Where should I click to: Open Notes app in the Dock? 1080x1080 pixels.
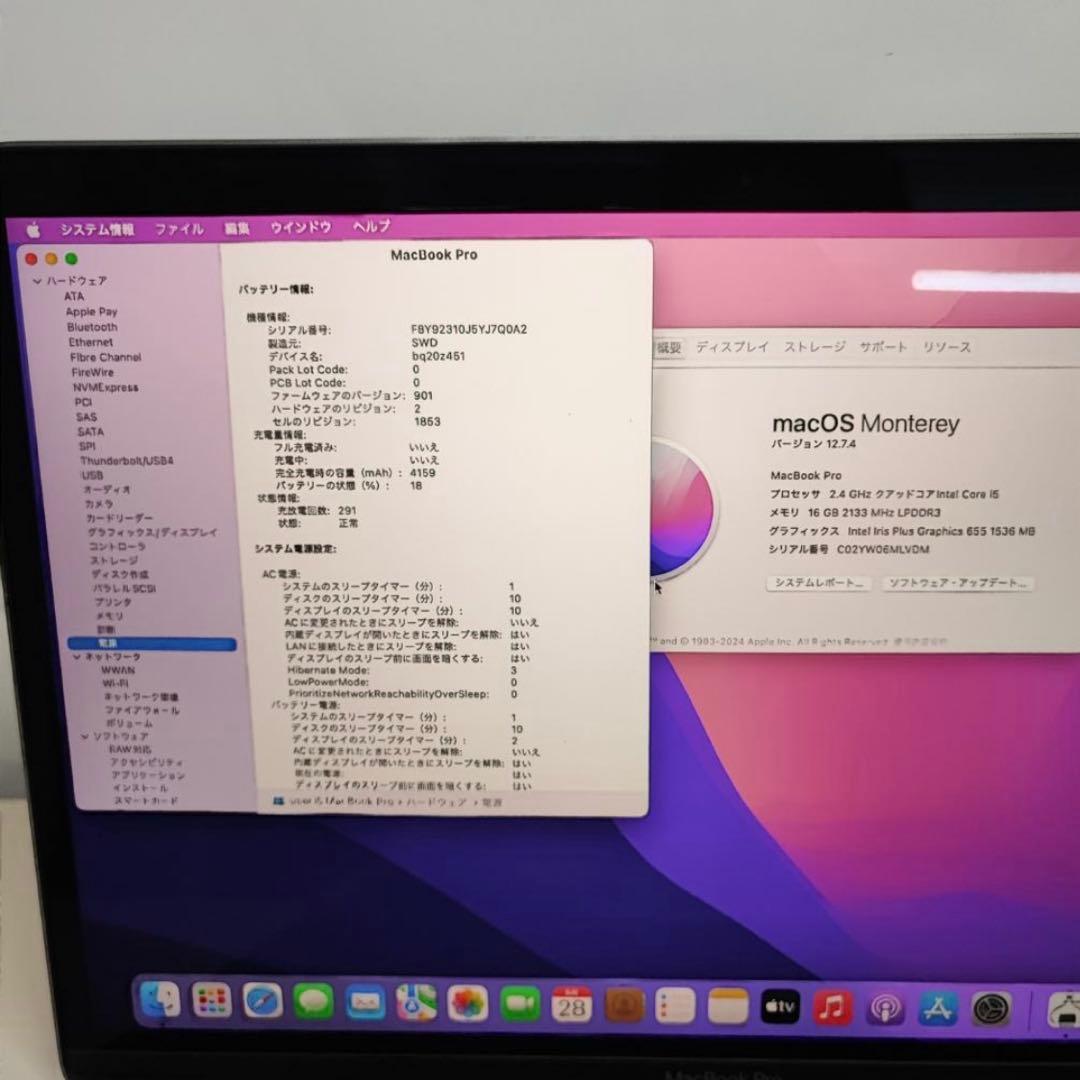click(x=728, y=1007)
